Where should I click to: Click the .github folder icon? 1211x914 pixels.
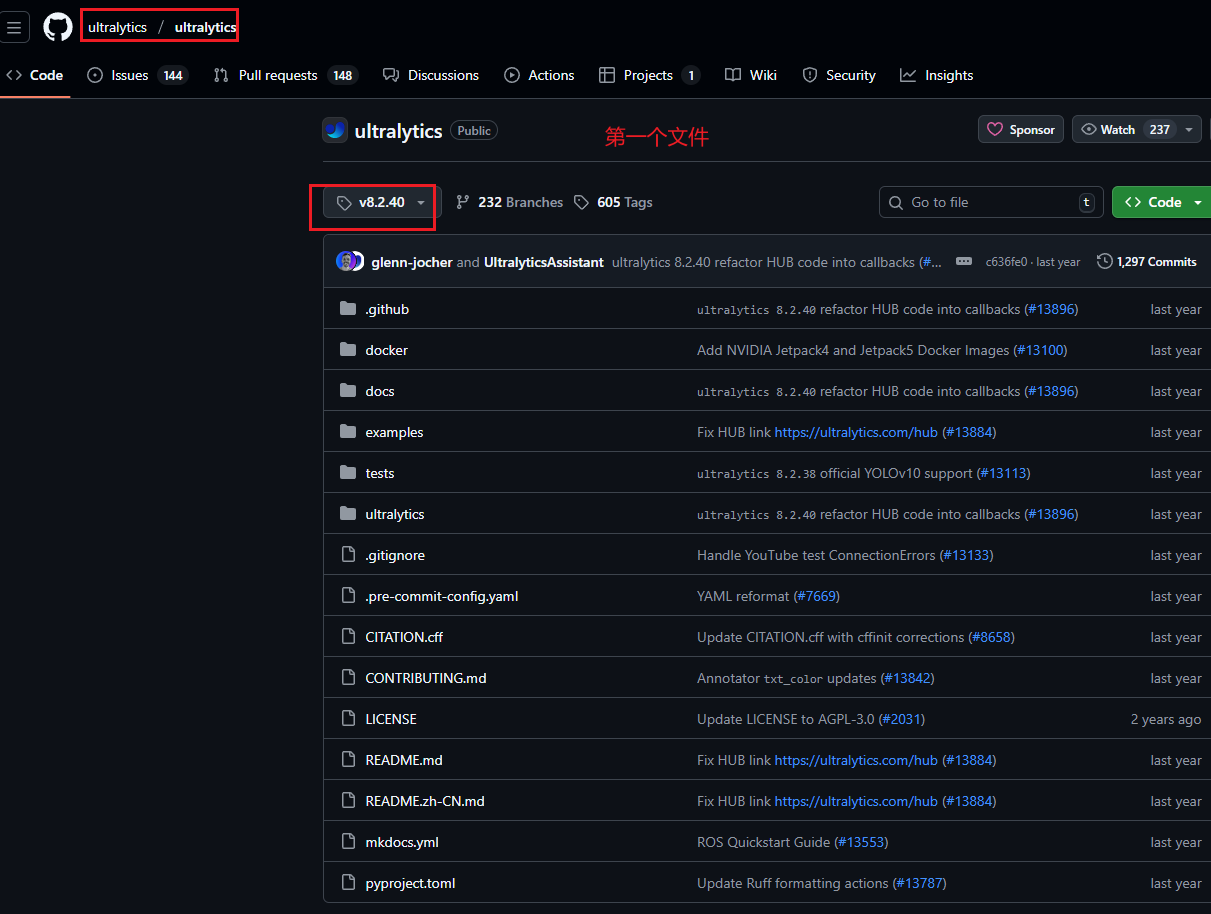click(348, 309)
